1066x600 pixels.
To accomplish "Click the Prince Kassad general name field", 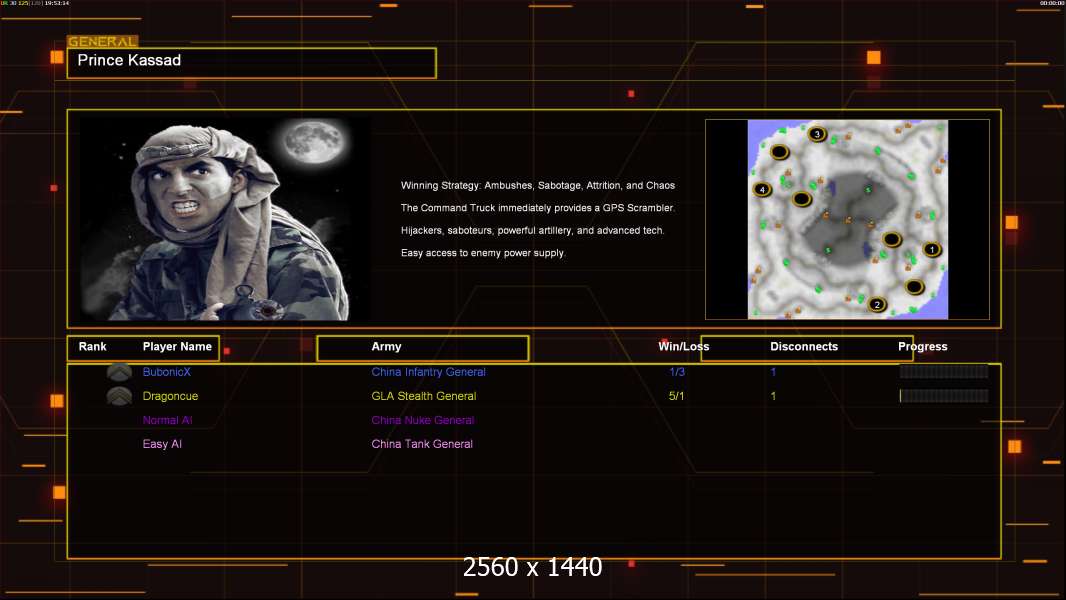I will (251, 62).
